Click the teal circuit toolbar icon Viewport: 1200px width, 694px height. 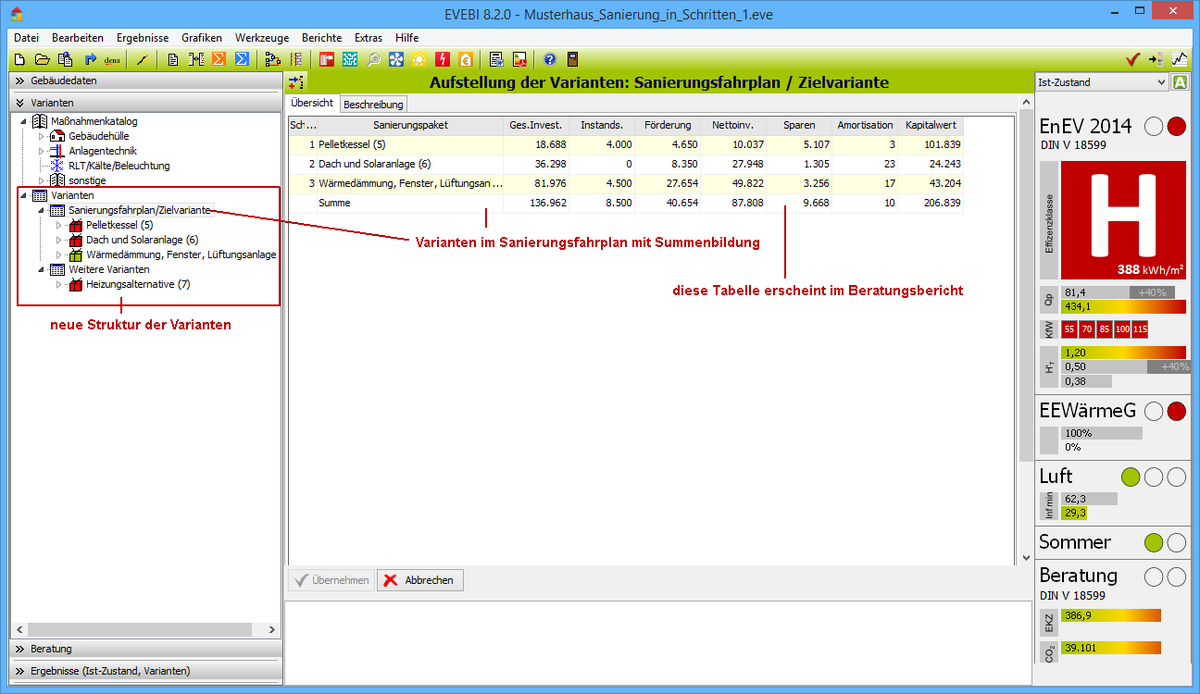coord(350,59)
